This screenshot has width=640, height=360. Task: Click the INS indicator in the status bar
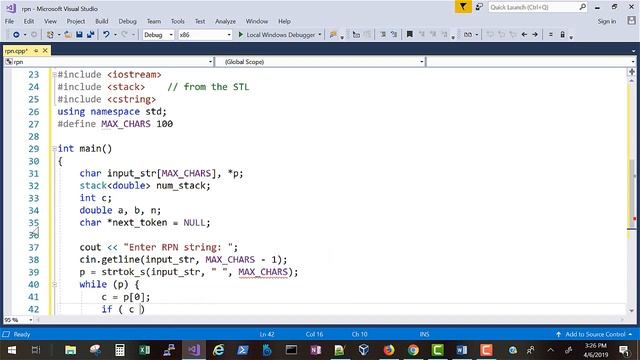click(x=424, y=334)
